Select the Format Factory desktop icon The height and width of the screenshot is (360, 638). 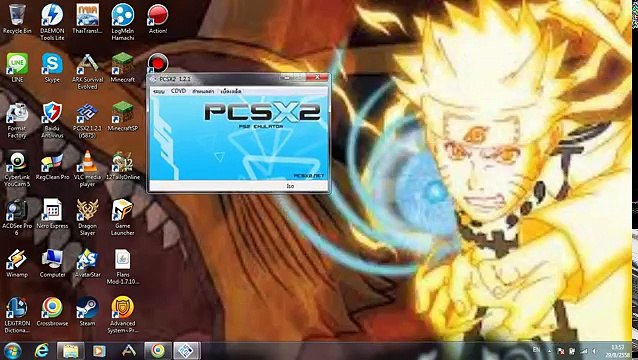(17, 120)
